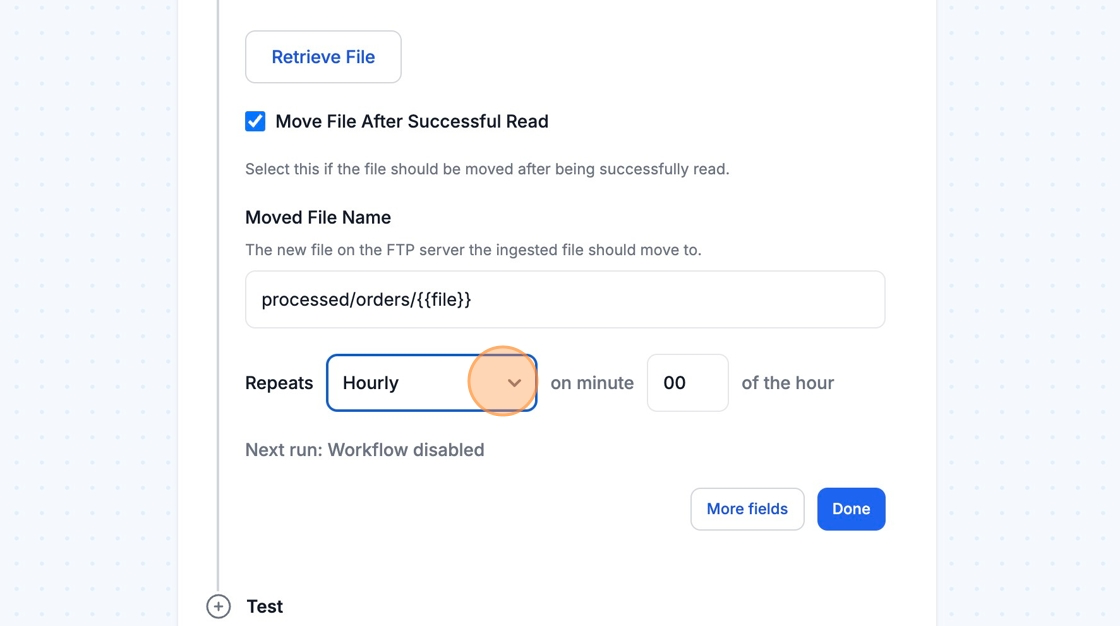Screen dimensions: 1120x626
Task: Open the Test section title
Action: [265, 606]
